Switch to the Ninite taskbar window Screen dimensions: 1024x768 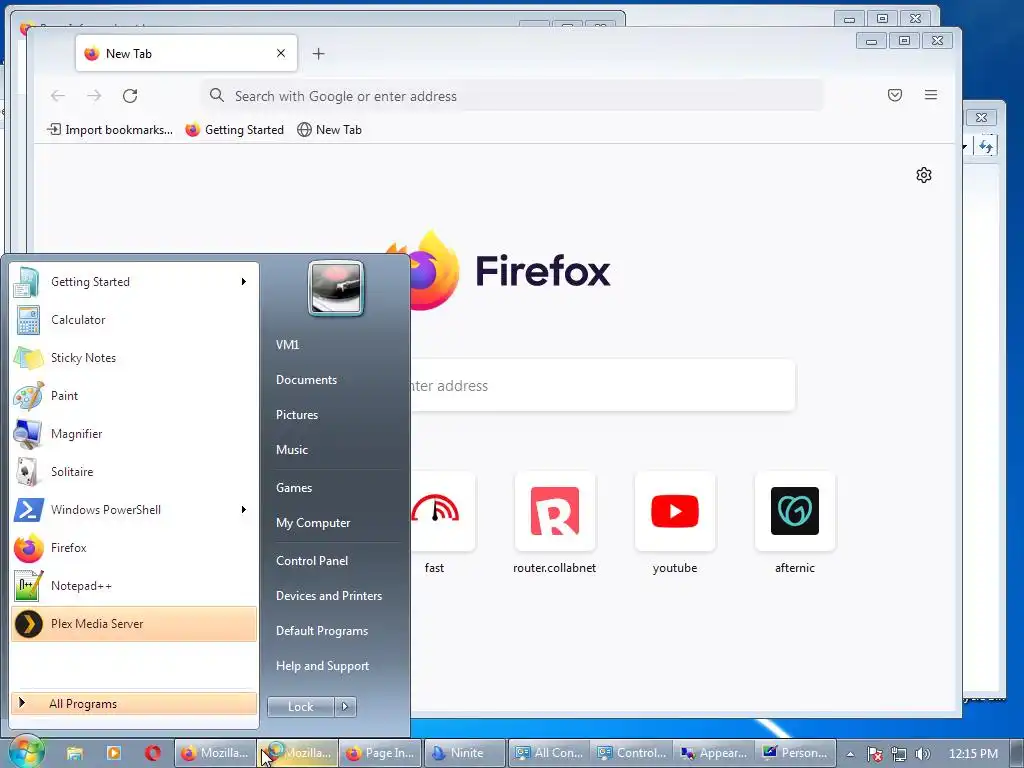coord(464,753)
